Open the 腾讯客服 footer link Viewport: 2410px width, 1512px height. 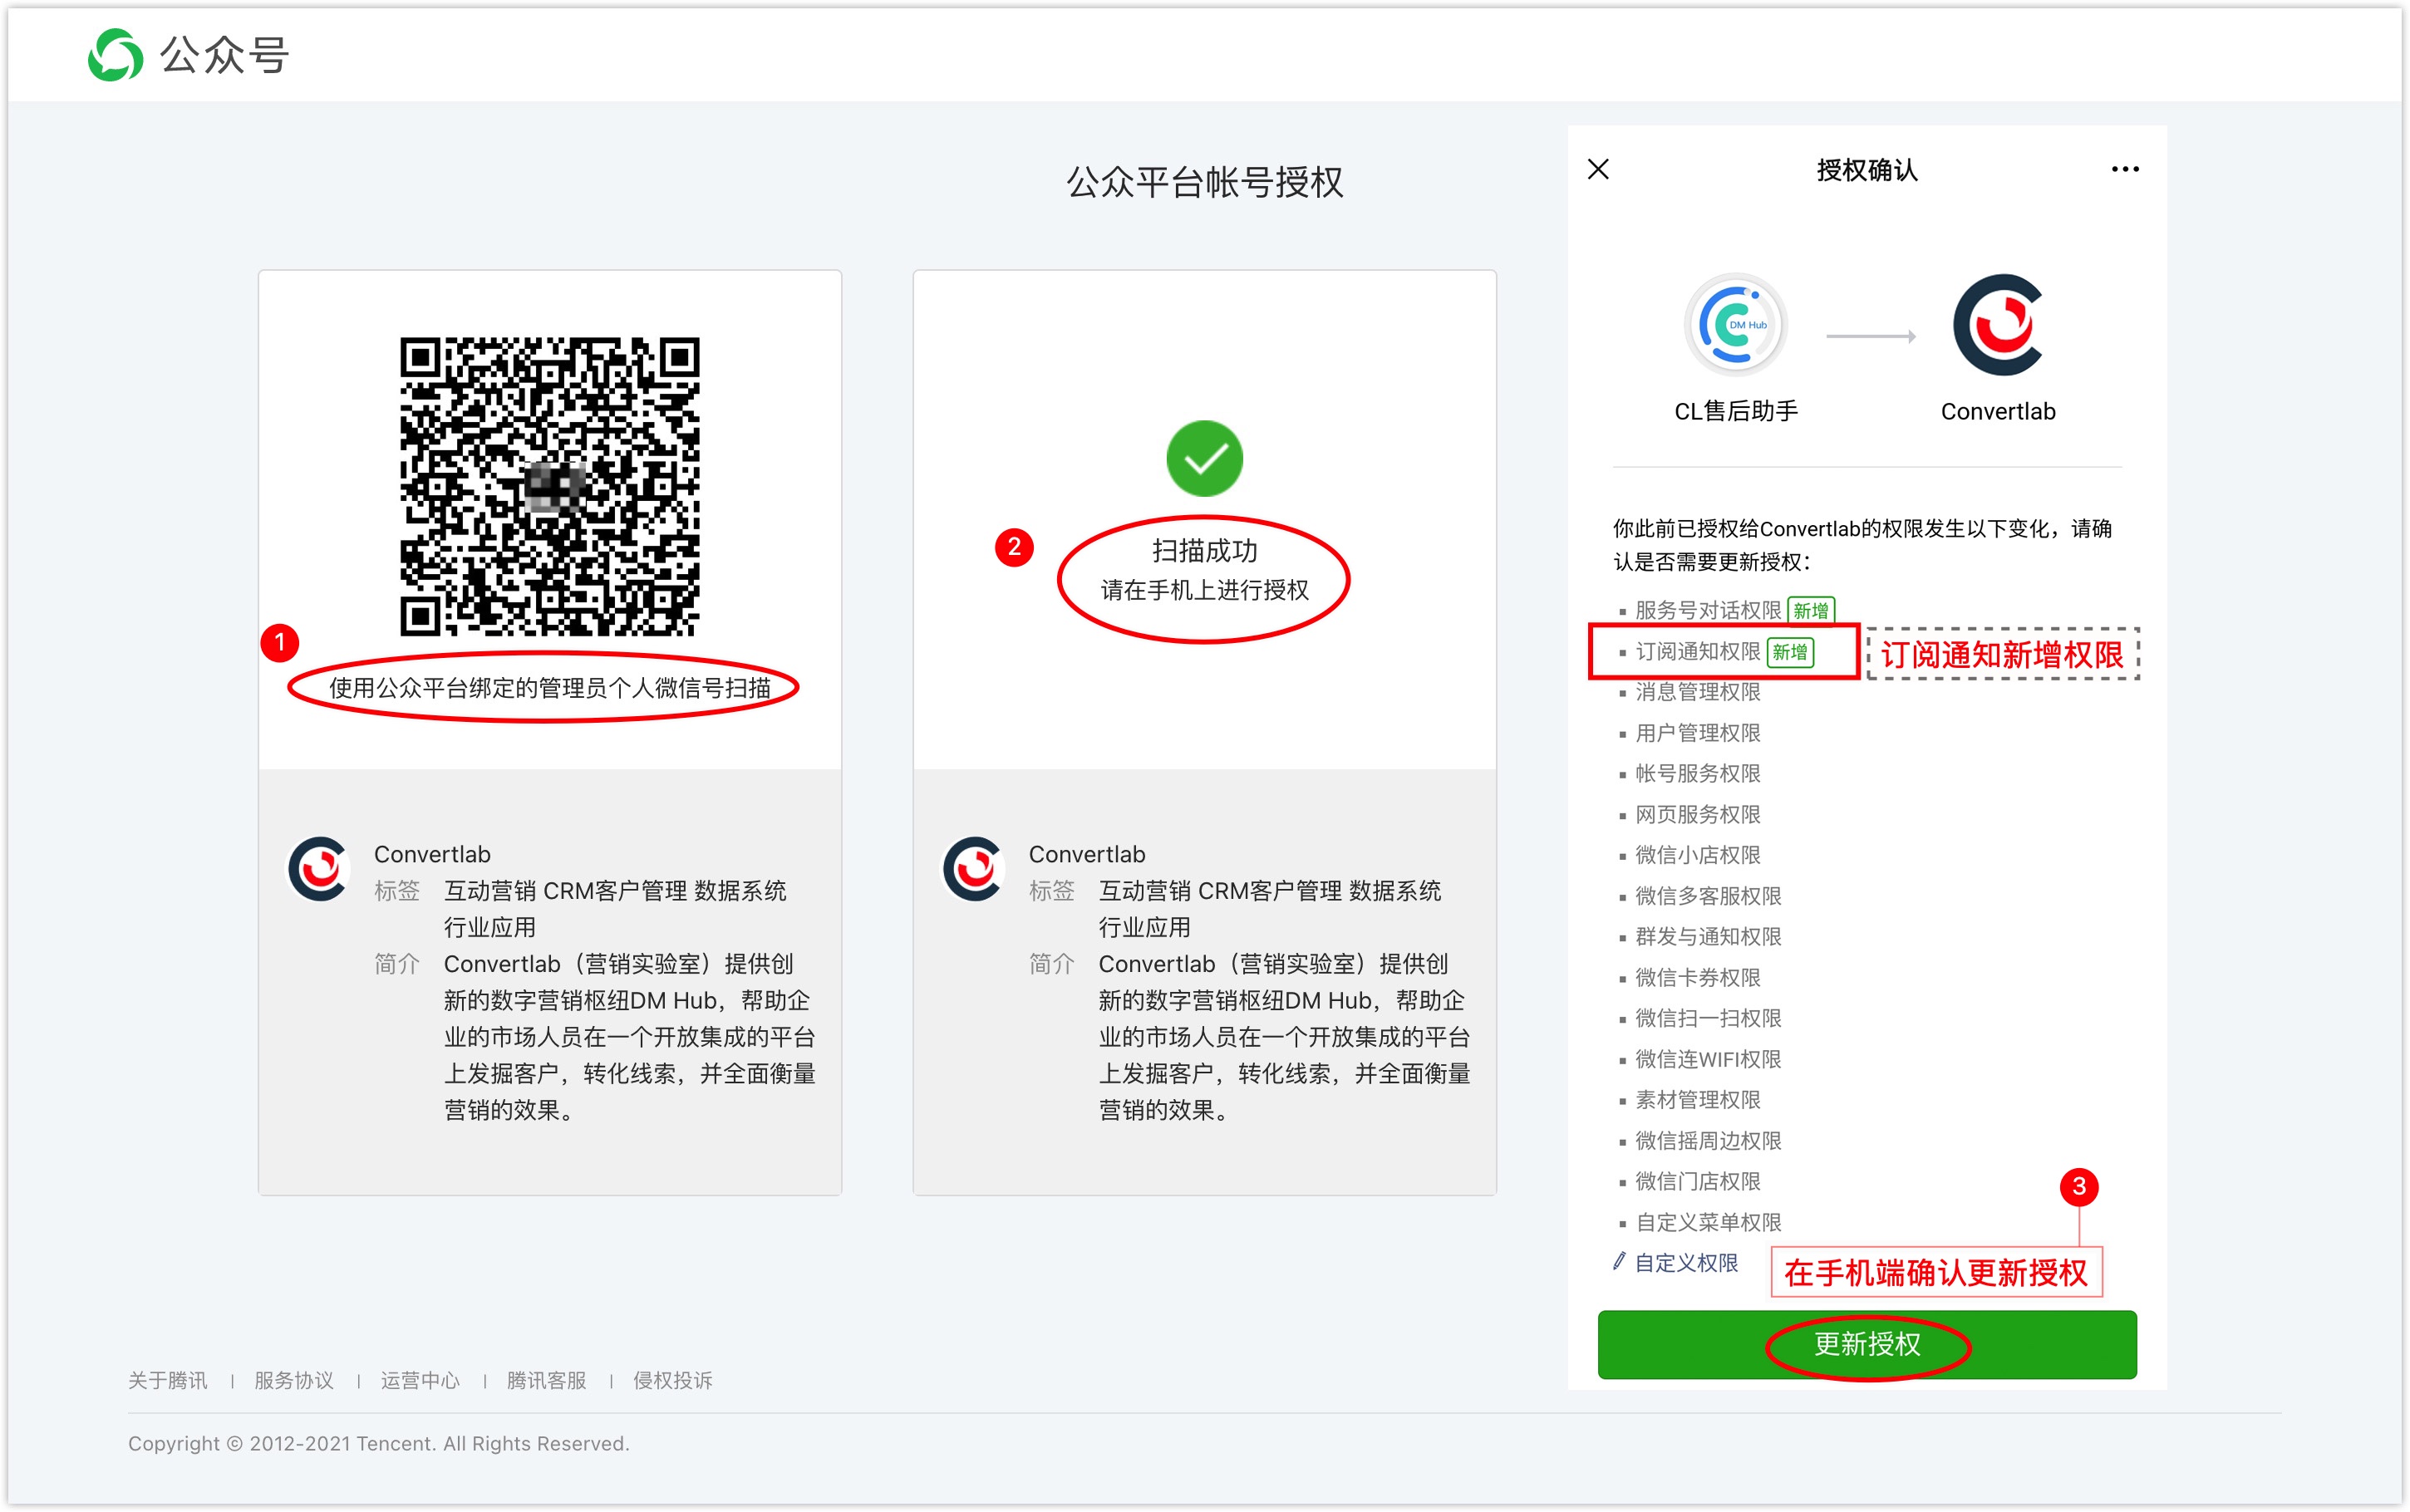coord(547,1380)
